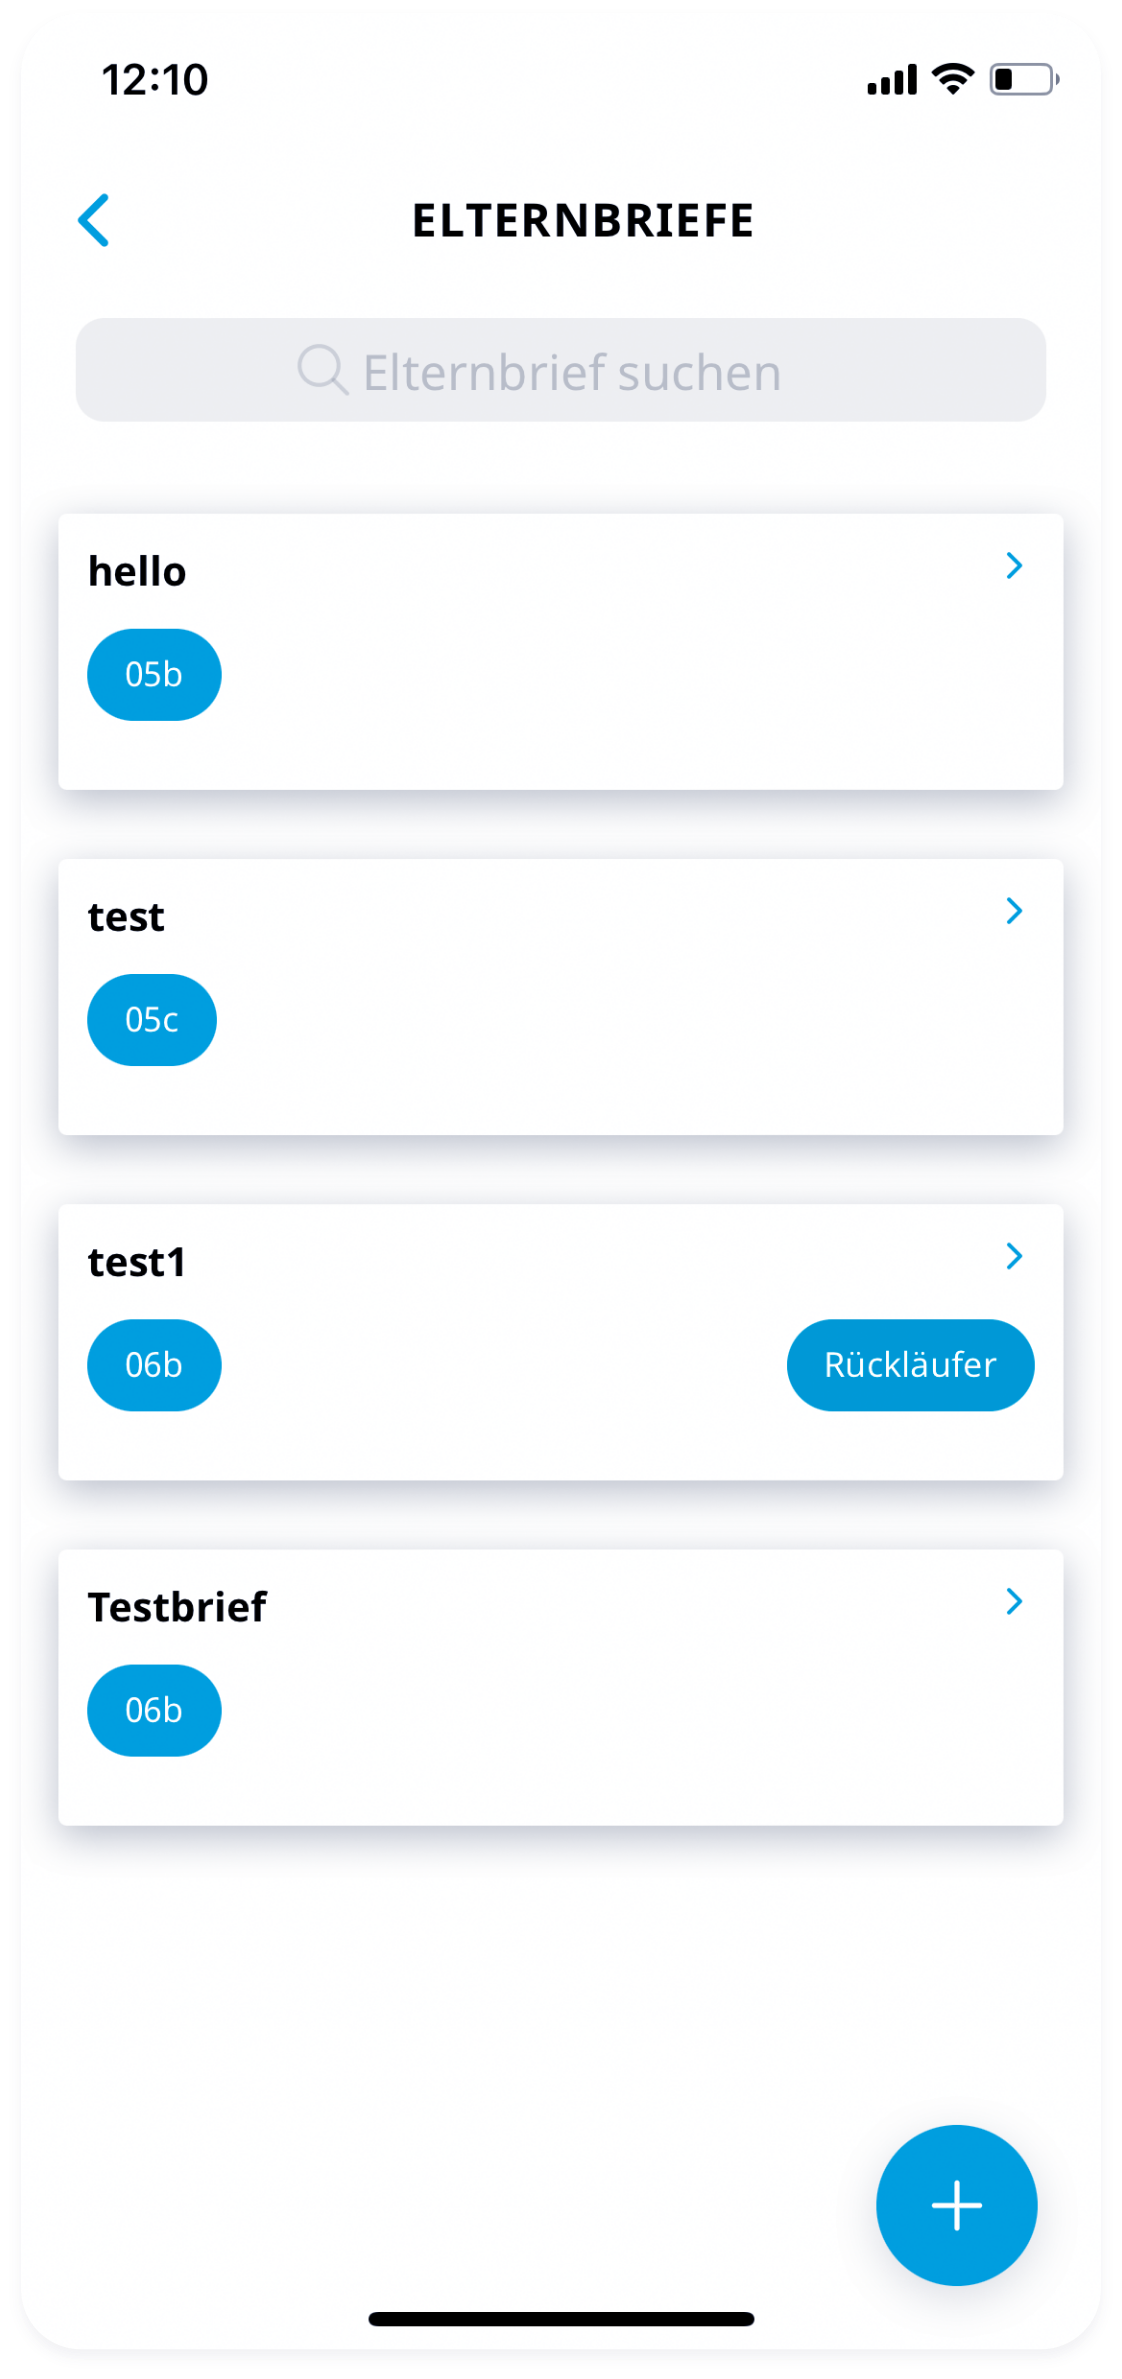Screen dimensions: 1122x2379
Task: Open Testbrief with its right chevron
Action: tap(1014, 1602)
